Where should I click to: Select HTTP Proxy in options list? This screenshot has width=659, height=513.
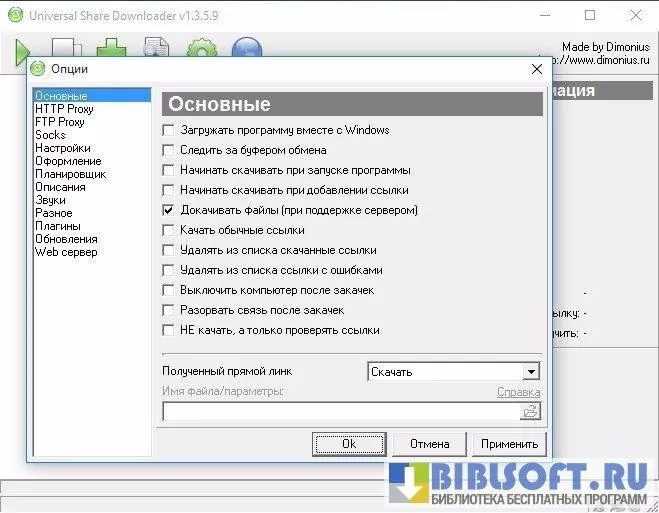[x=64, y=109]
